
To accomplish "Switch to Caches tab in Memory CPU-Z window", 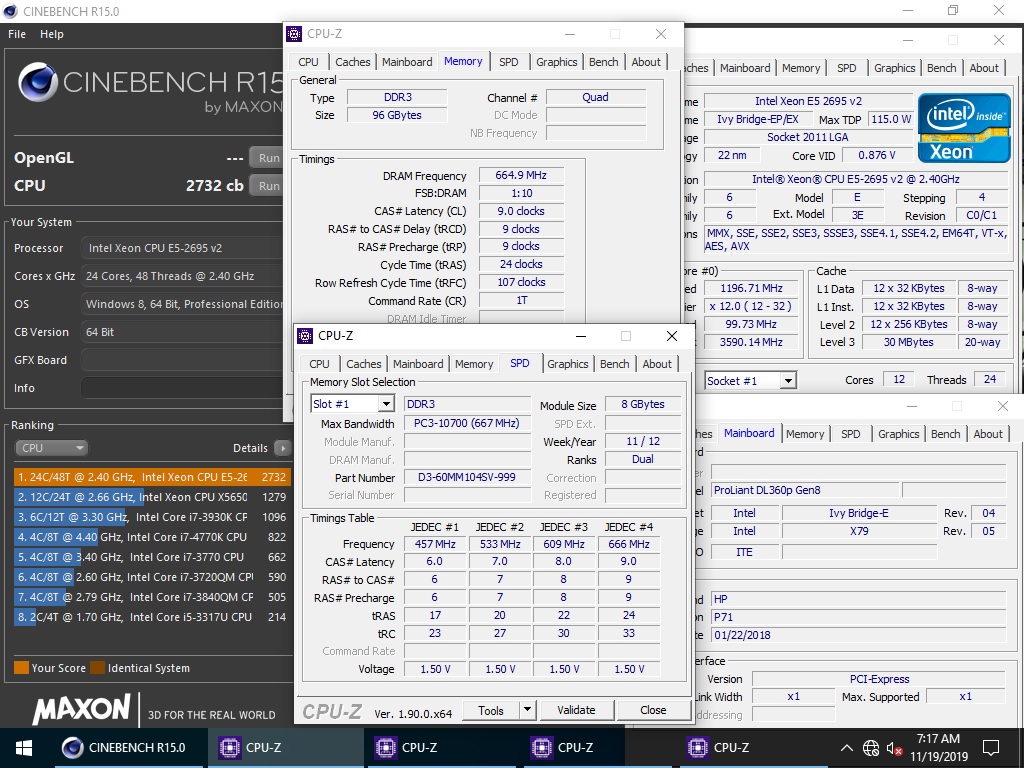I will (353, 62).
